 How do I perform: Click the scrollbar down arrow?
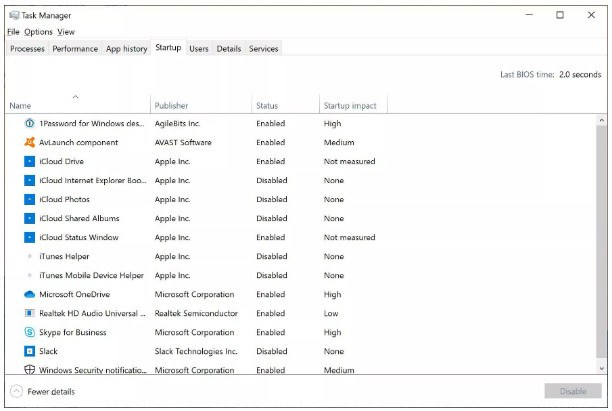[601, 368]
